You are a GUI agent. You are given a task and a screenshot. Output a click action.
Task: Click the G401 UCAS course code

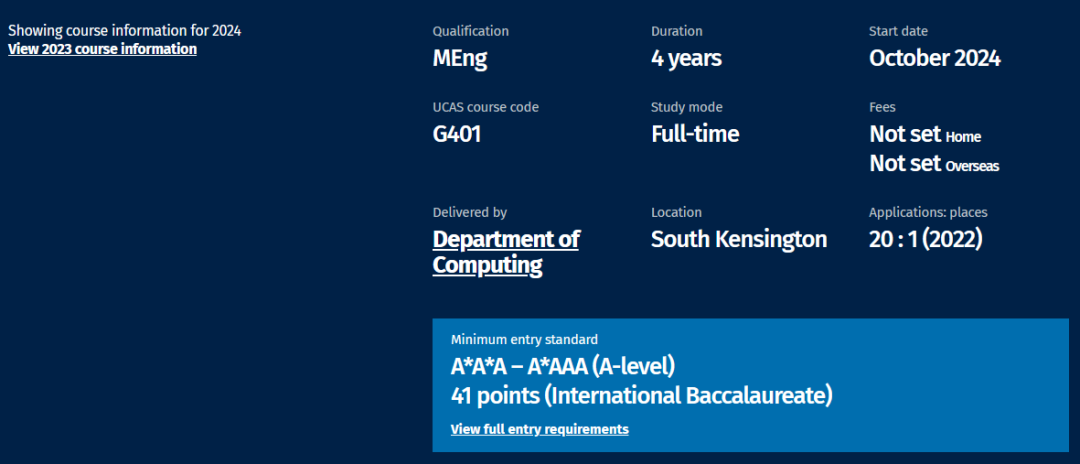click(457, 134)
